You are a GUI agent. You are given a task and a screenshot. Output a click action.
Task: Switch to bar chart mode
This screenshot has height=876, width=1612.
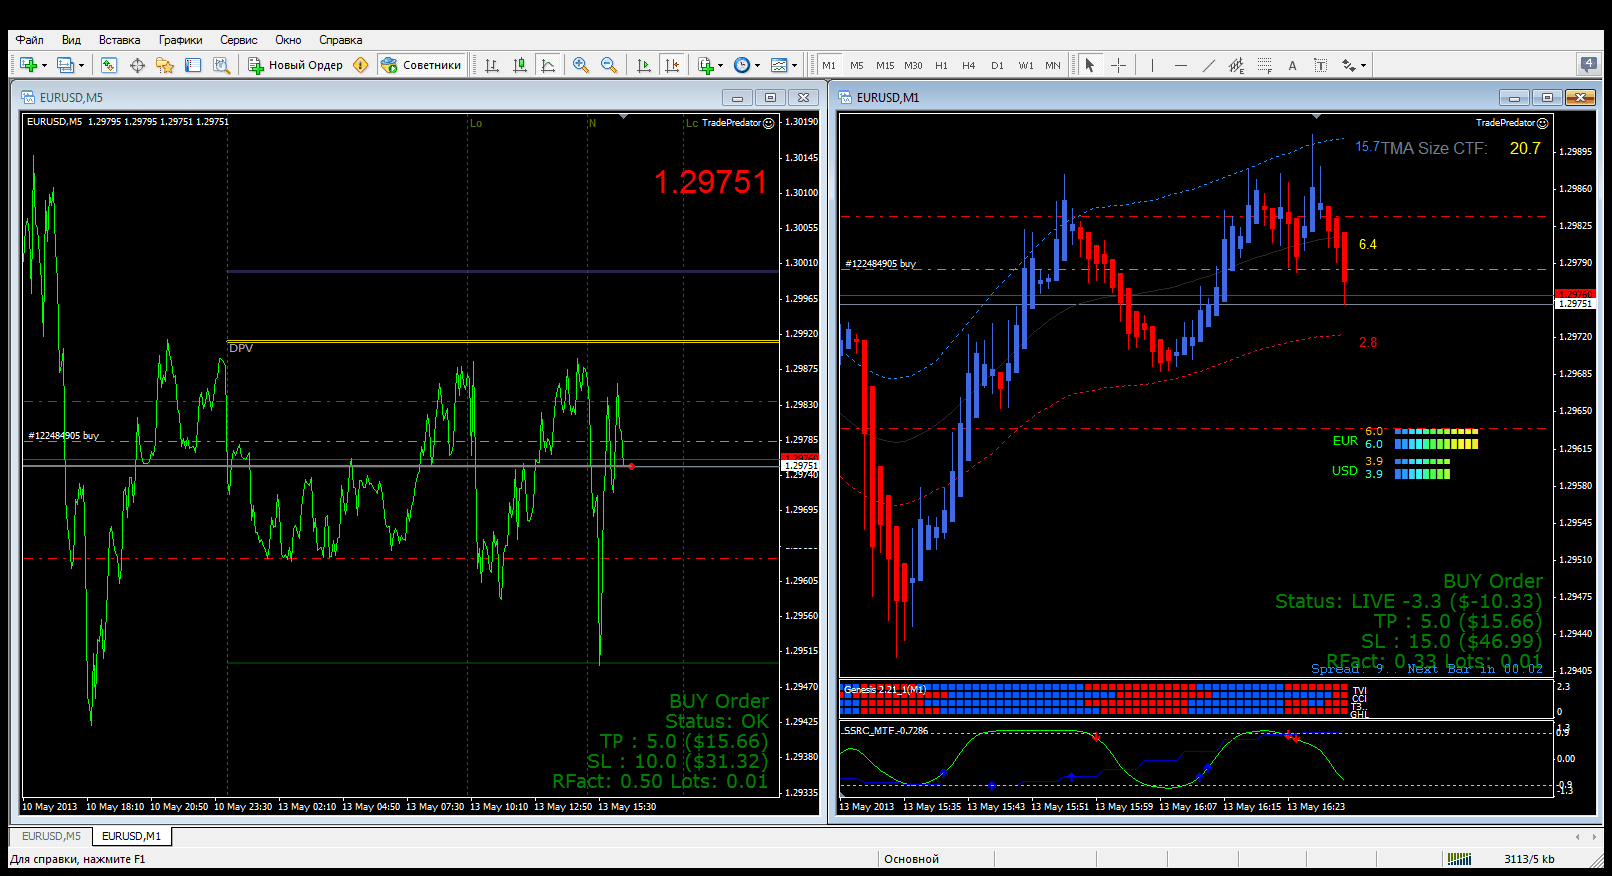coord(492,65)
